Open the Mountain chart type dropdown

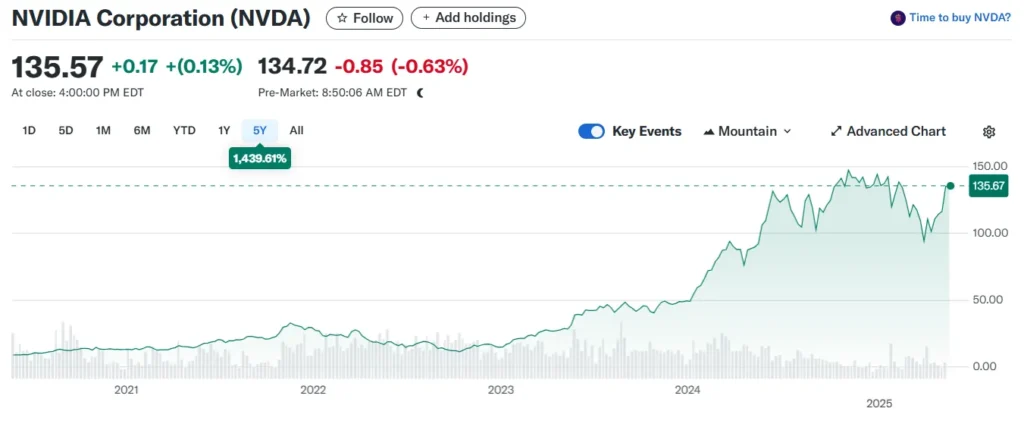coord(747,131)
